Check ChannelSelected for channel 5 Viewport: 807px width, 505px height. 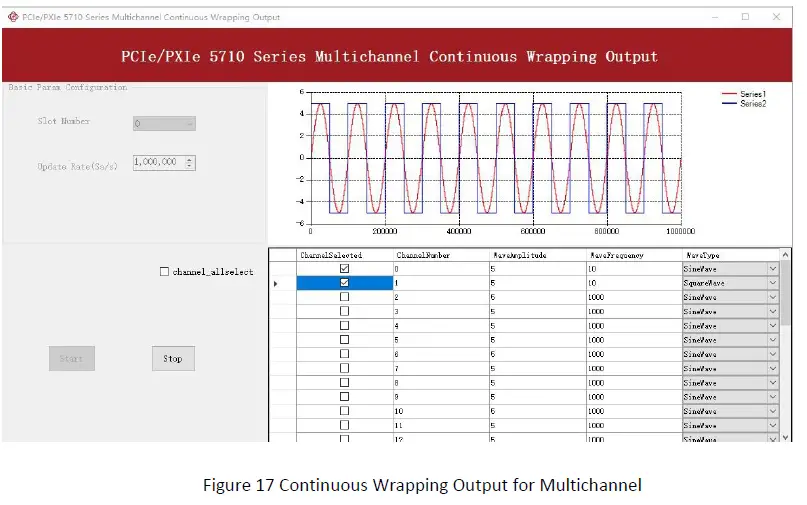coord(344,340)
